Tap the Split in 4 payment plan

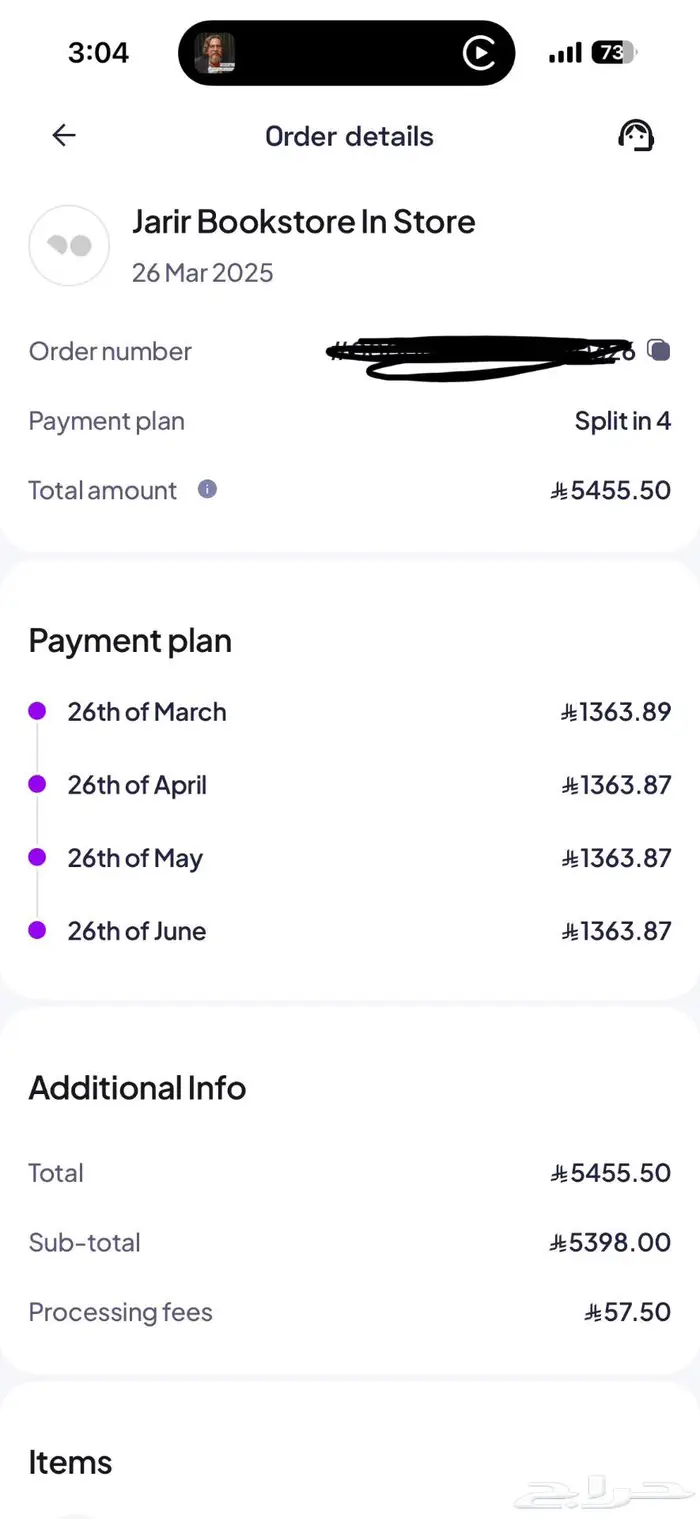[x=622, y=421]
